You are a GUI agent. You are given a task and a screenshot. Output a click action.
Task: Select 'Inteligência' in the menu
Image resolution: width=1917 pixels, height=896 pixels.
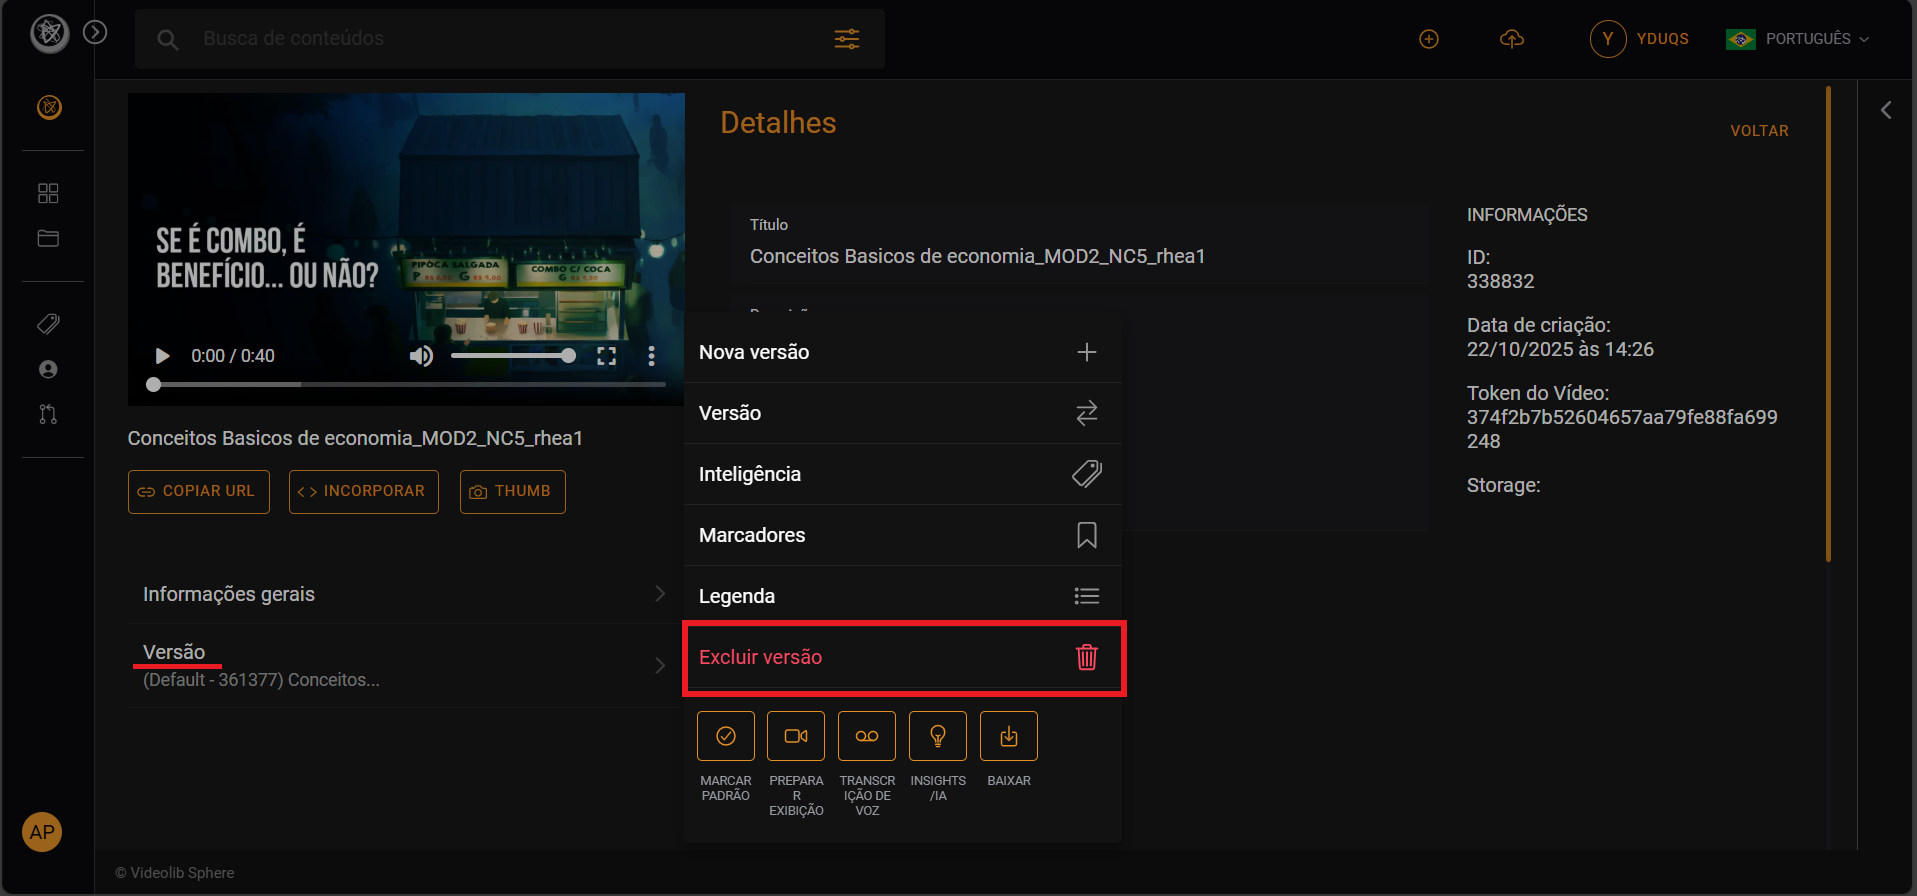pos(903,474)
